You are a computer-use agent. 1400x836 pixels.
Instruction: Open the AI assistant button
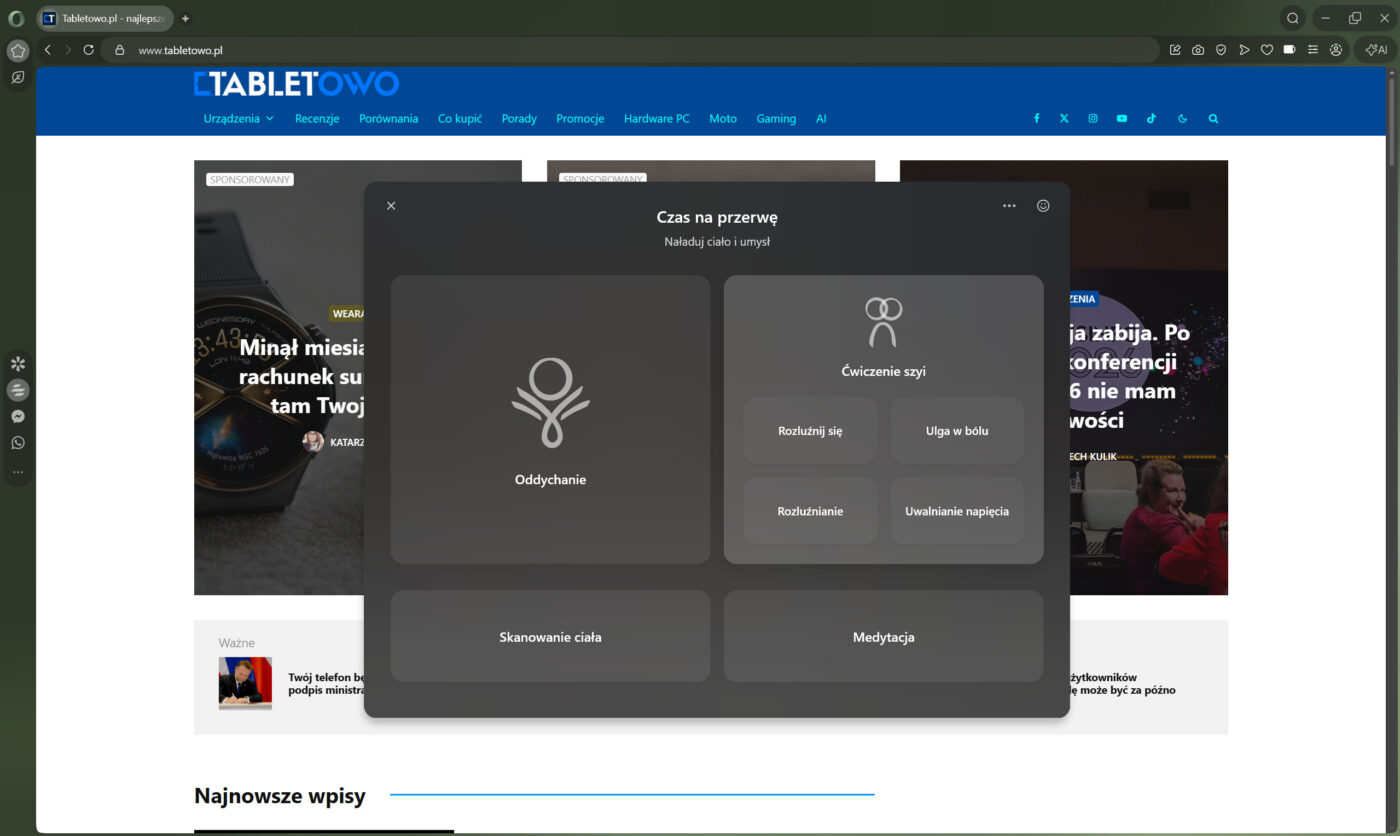click(1376, 50)
